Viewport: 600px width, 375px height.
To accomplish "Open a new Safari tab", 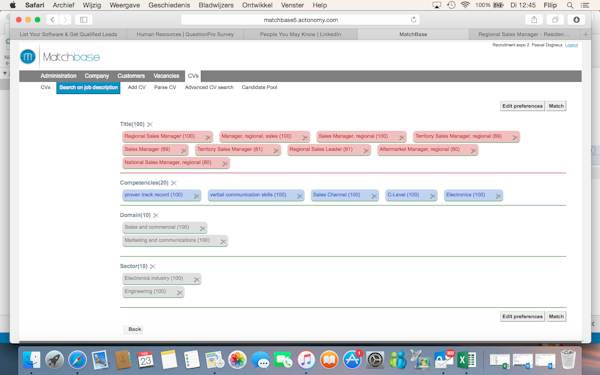I will tap(585, 34).
